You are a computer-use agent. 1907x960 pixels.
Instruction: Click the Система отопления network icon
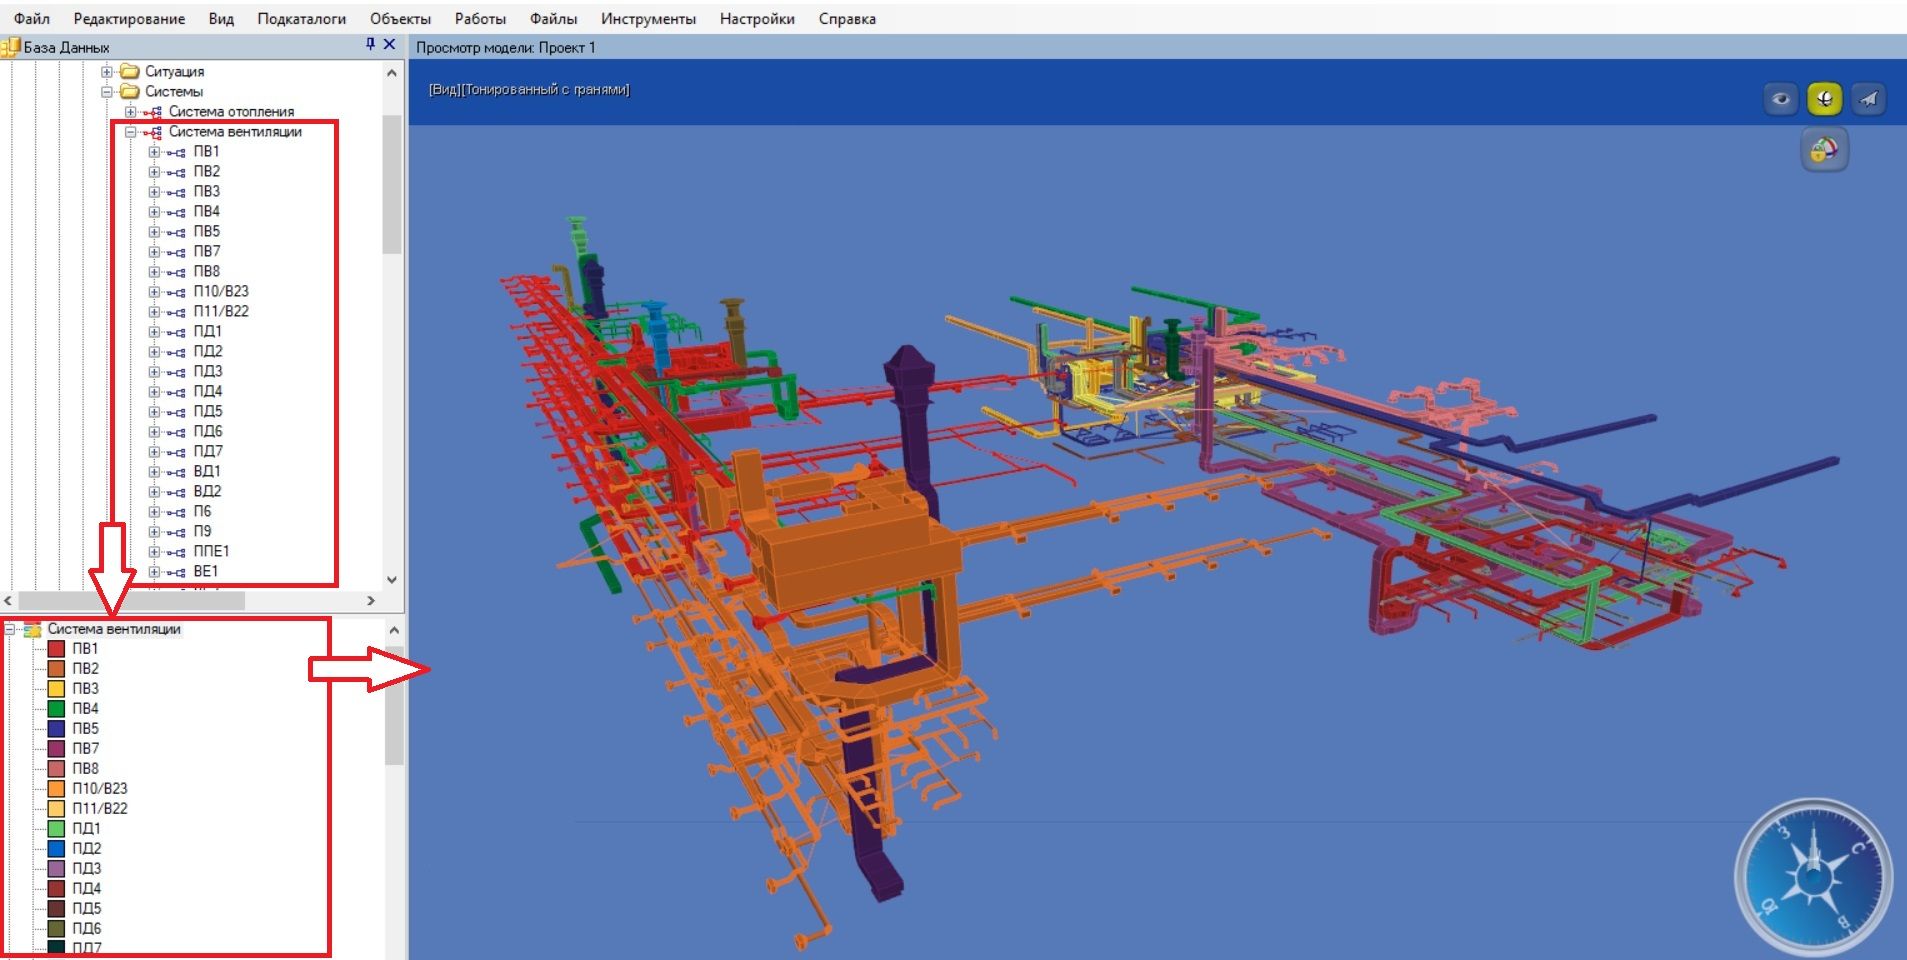[x=152, y=112]
